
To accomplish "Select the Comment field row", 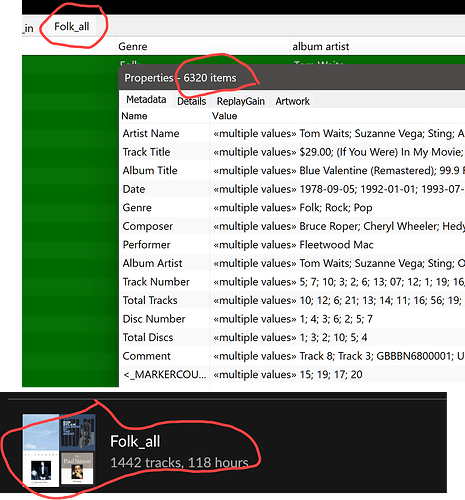I will pyautogui.click(x=292, y=356).
